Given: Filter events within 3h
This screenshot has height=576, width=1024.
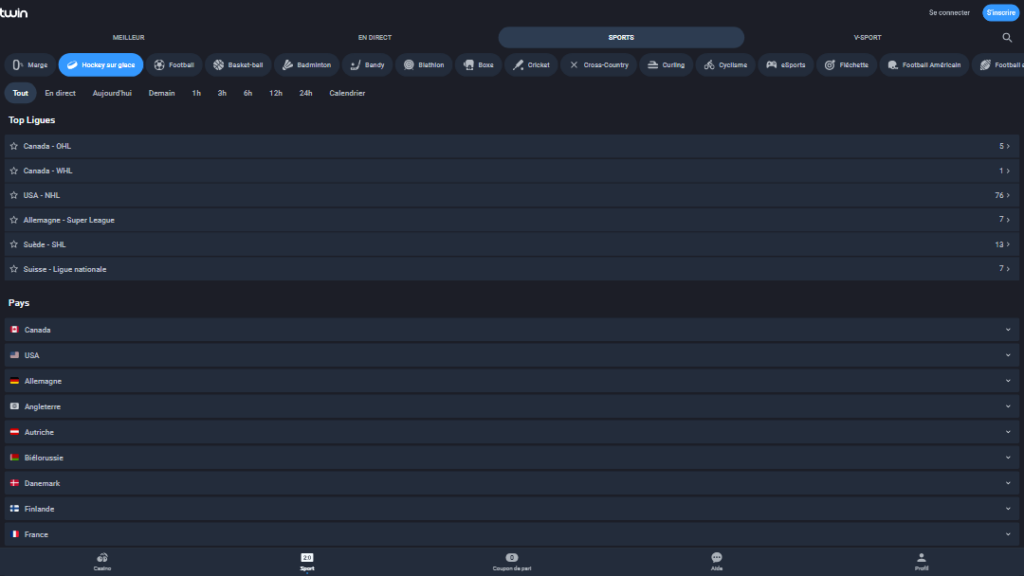Looking at the screenshot, I should [x=222, y=93].
